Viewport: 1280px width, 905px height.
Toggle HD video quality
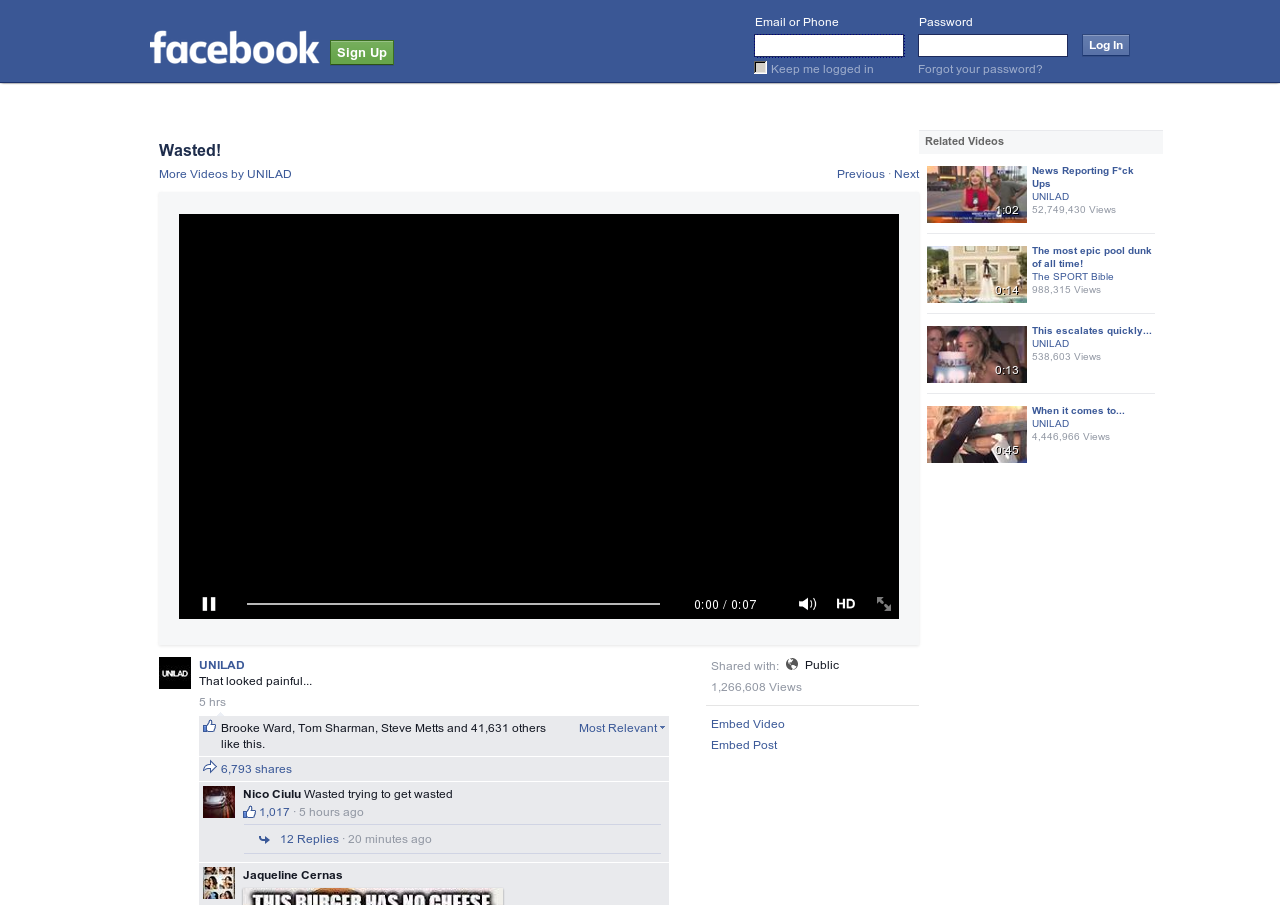point(846,604)
